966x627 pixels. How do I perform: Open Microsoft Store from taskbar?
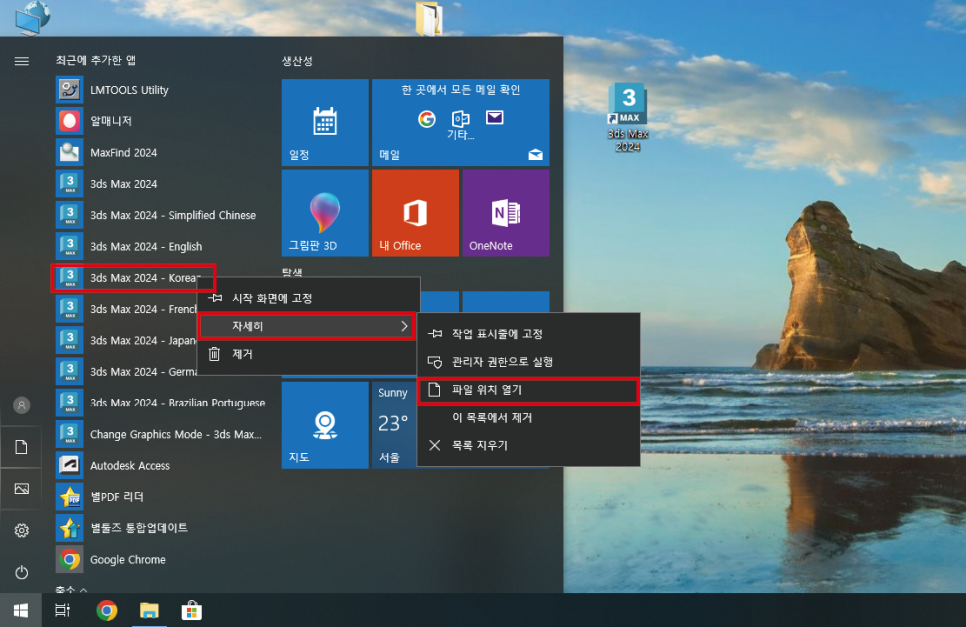point(192,610)
